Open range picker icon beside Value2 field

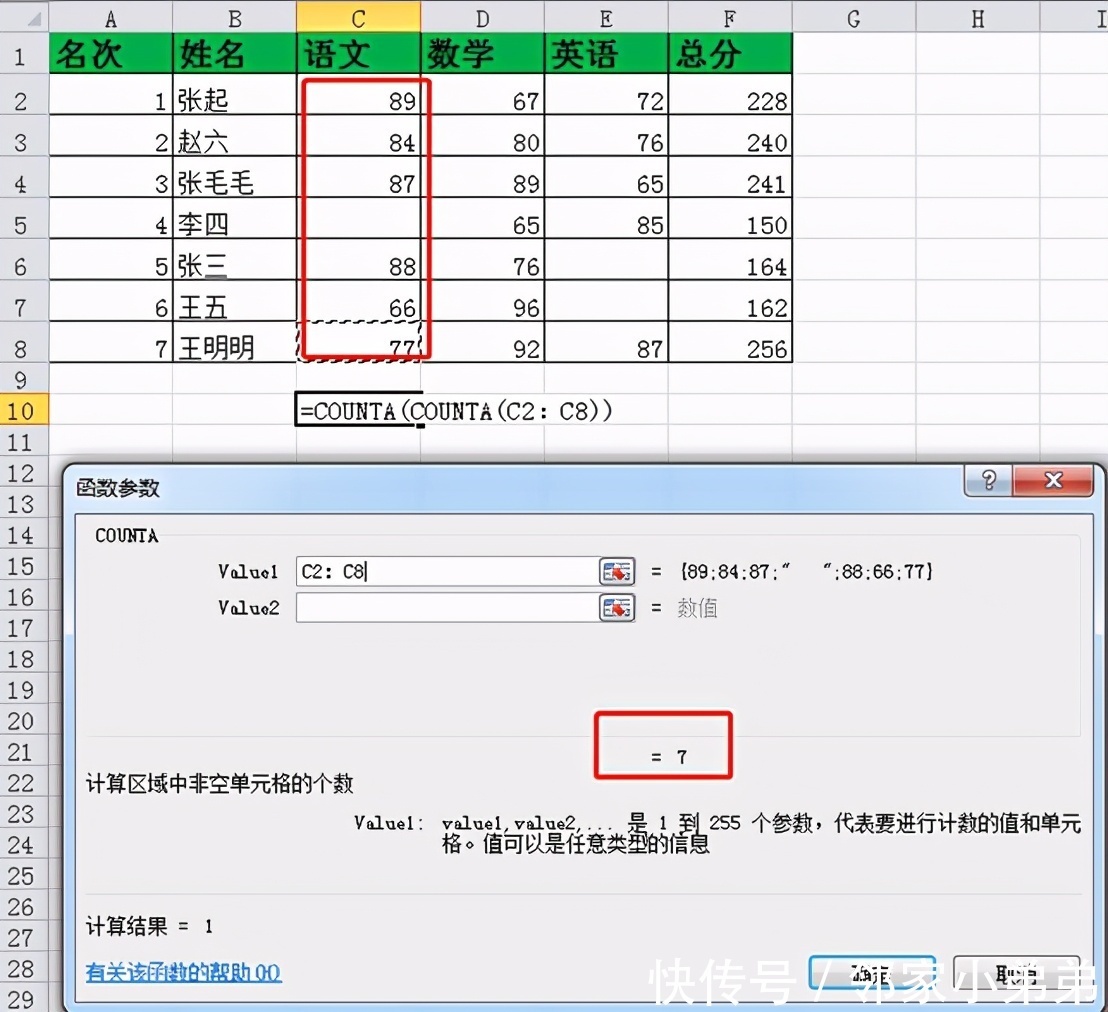pos(617,607)
